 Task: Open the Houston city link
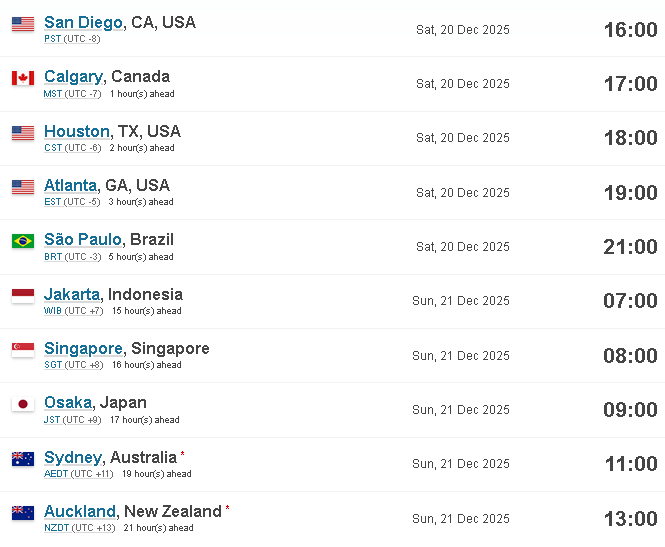(77, 131)
